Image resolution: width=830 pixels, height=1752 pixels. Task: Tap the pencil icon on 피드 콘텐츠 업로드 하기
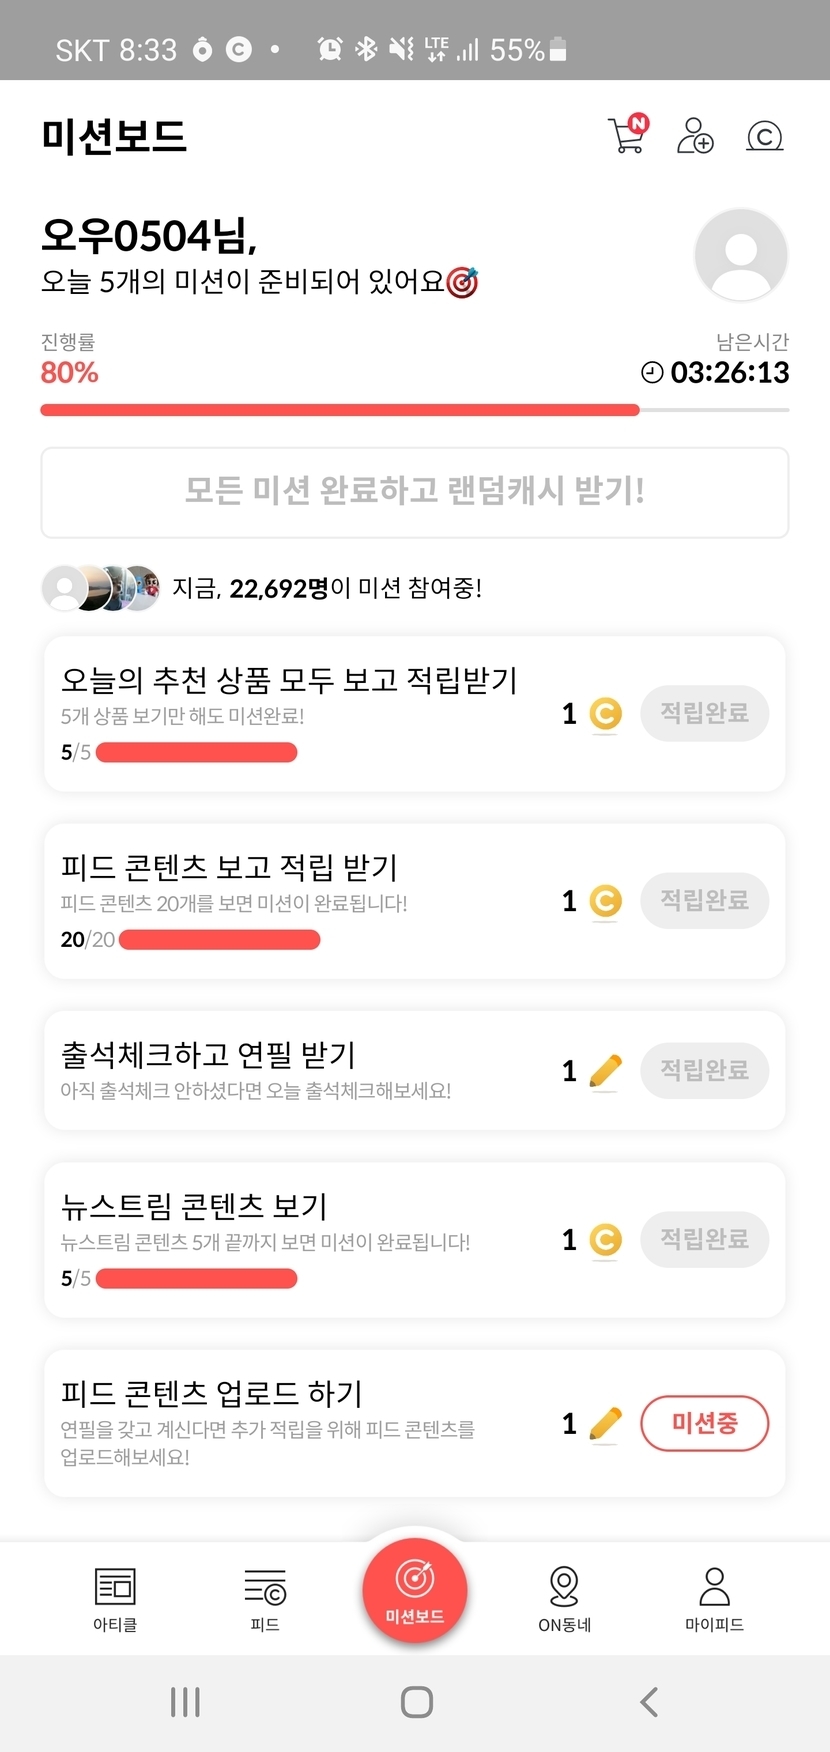(605, 1423)
